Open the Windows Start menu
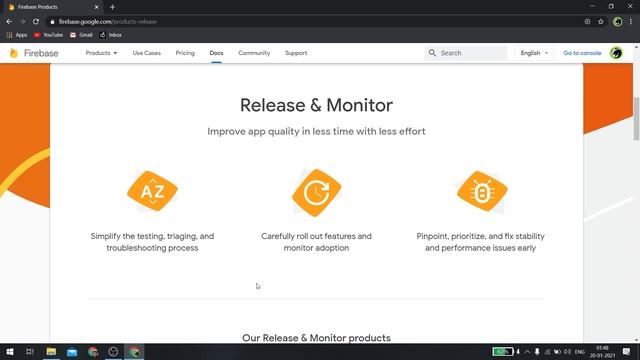640x360 pixels. point(9,351)
